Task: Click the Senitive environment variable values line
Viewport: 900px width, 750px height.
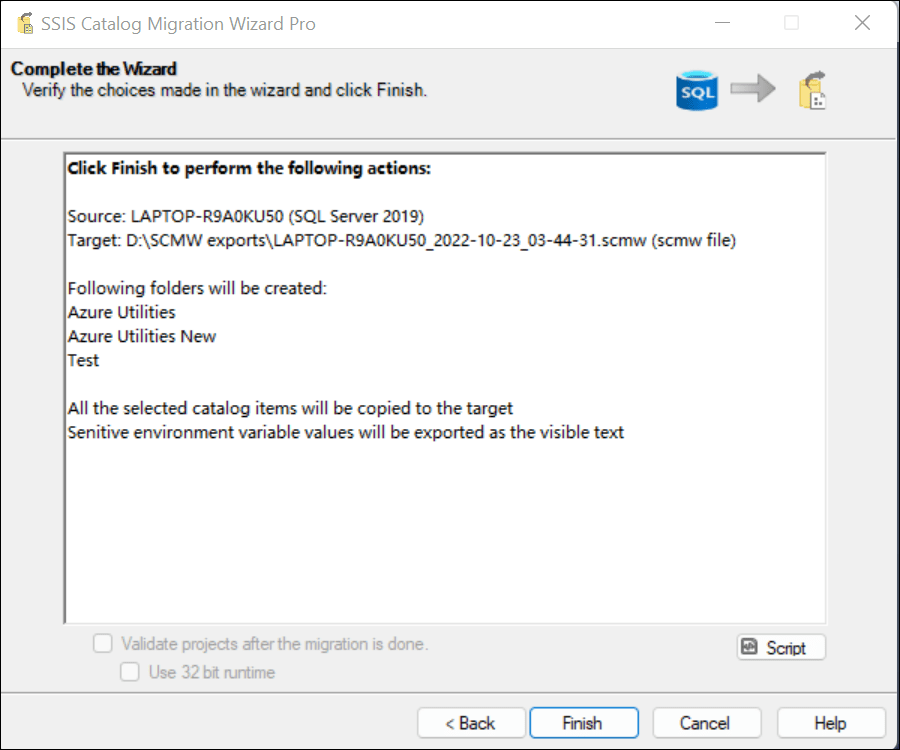Action: click(x=346, y=432)
